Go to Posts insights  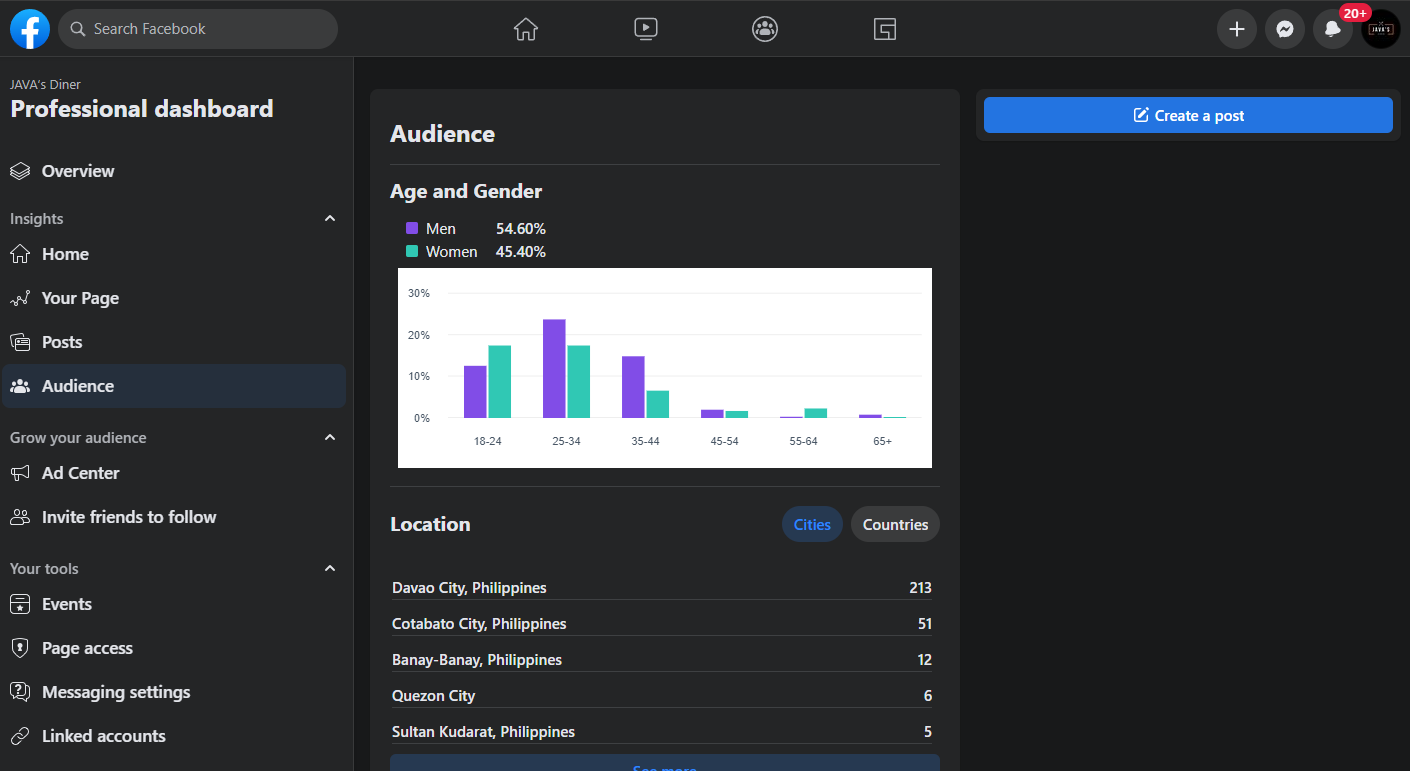(x=173, y=342)
